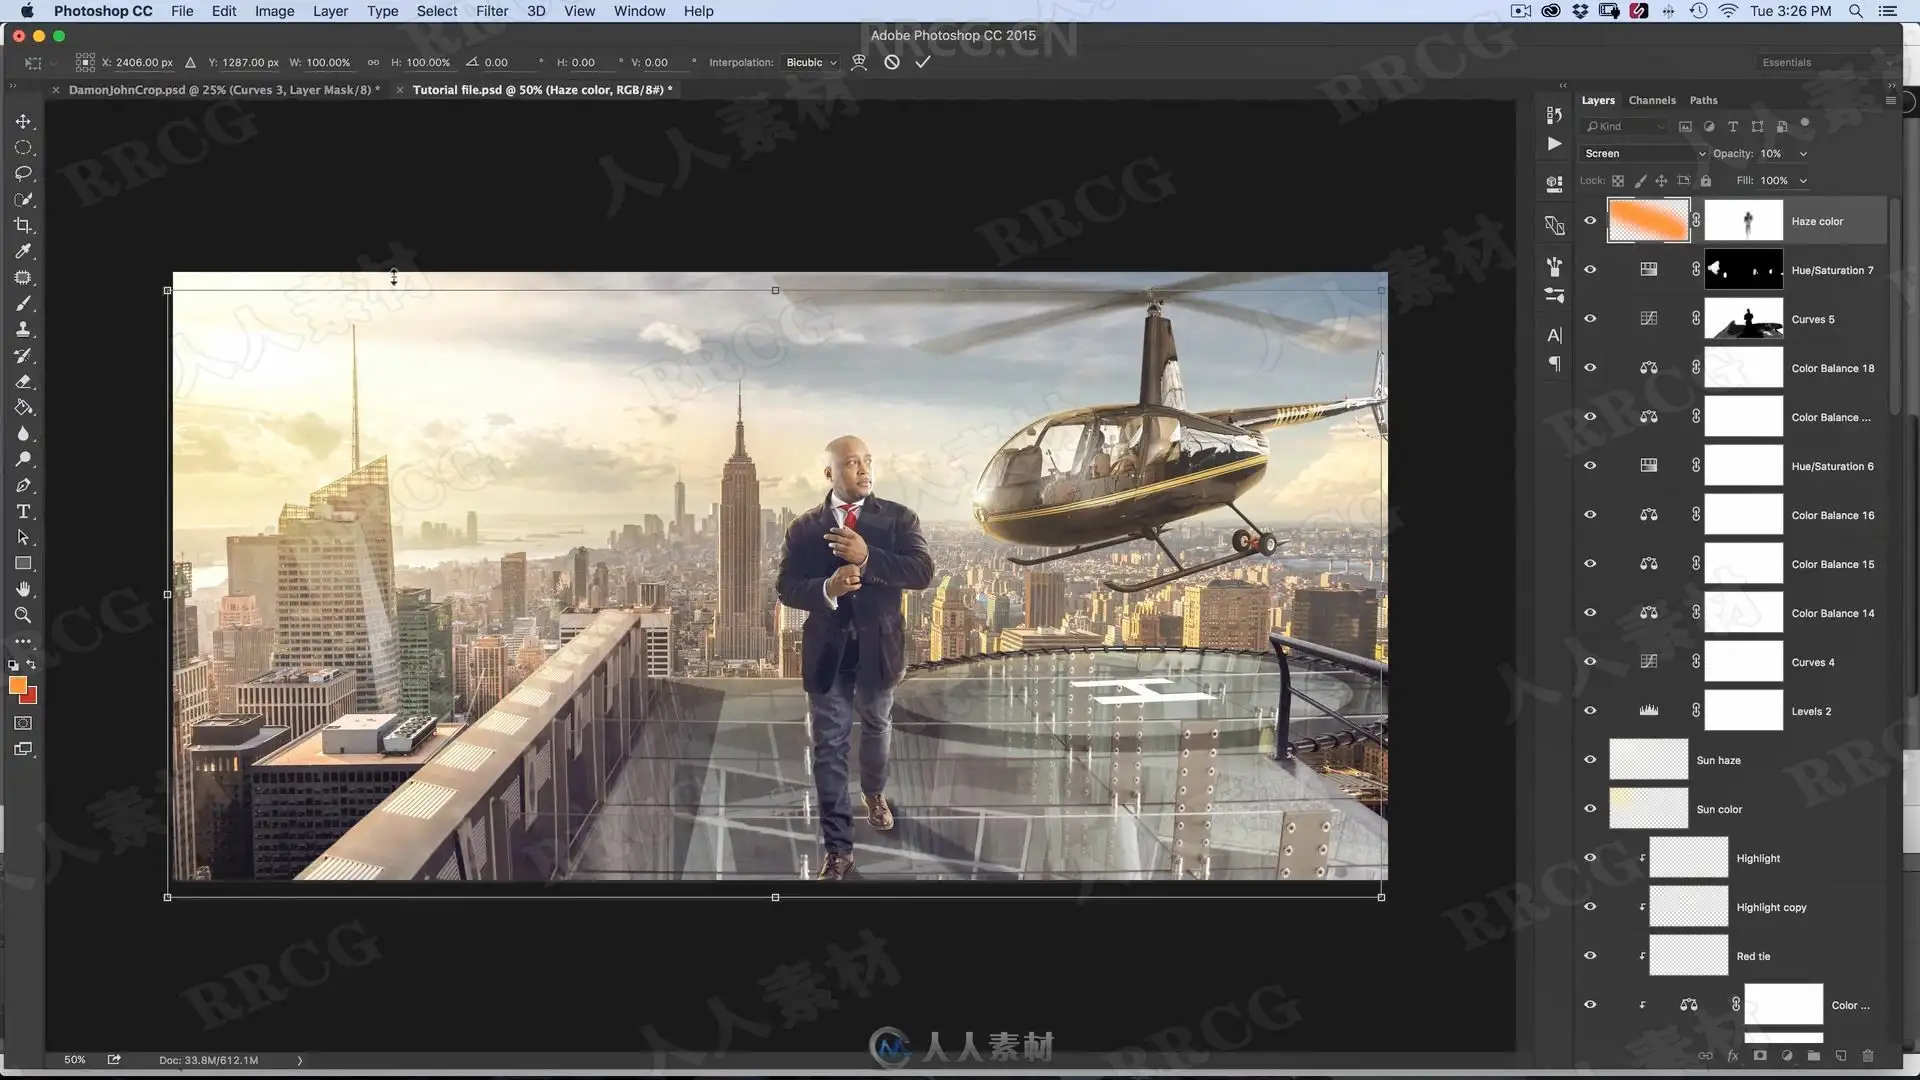1920x1080 pixels.
Task: Select the Hand tool
Action: click(23, 589)
